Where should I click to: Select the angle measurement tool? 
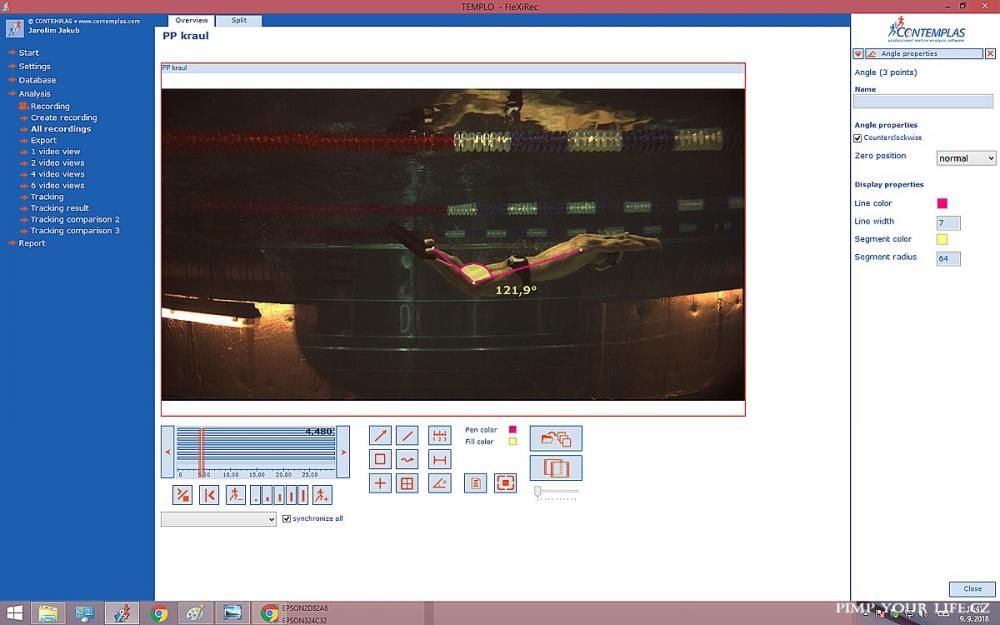(439, 483)
